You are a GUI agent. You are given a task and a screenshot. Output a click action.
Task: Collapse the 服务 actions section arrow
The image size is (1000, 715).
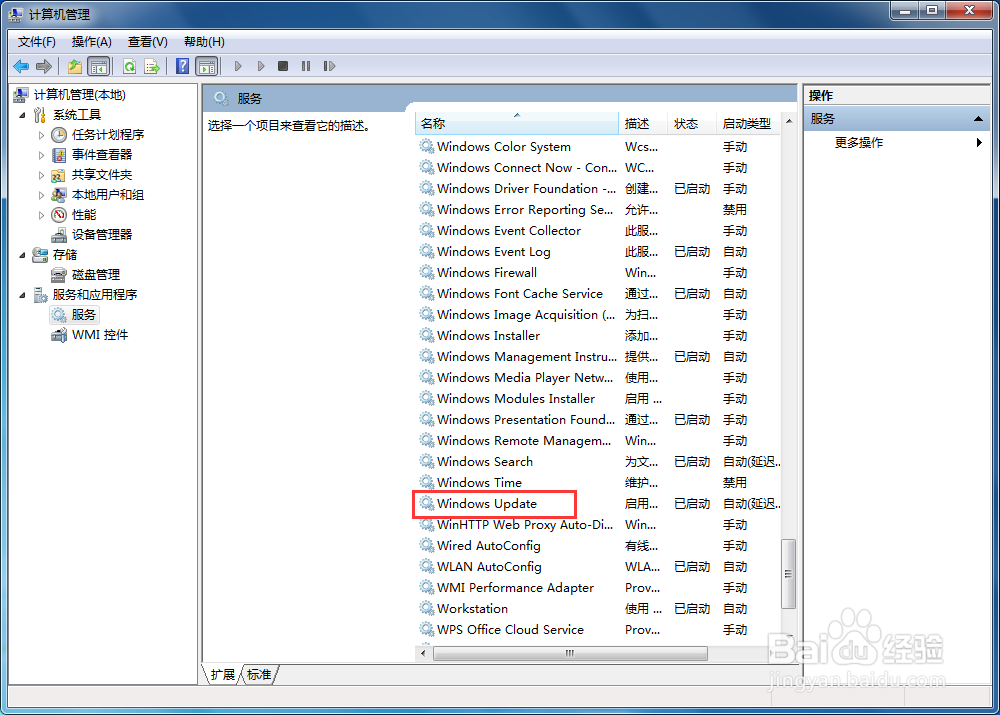click(x=978, y=119)
